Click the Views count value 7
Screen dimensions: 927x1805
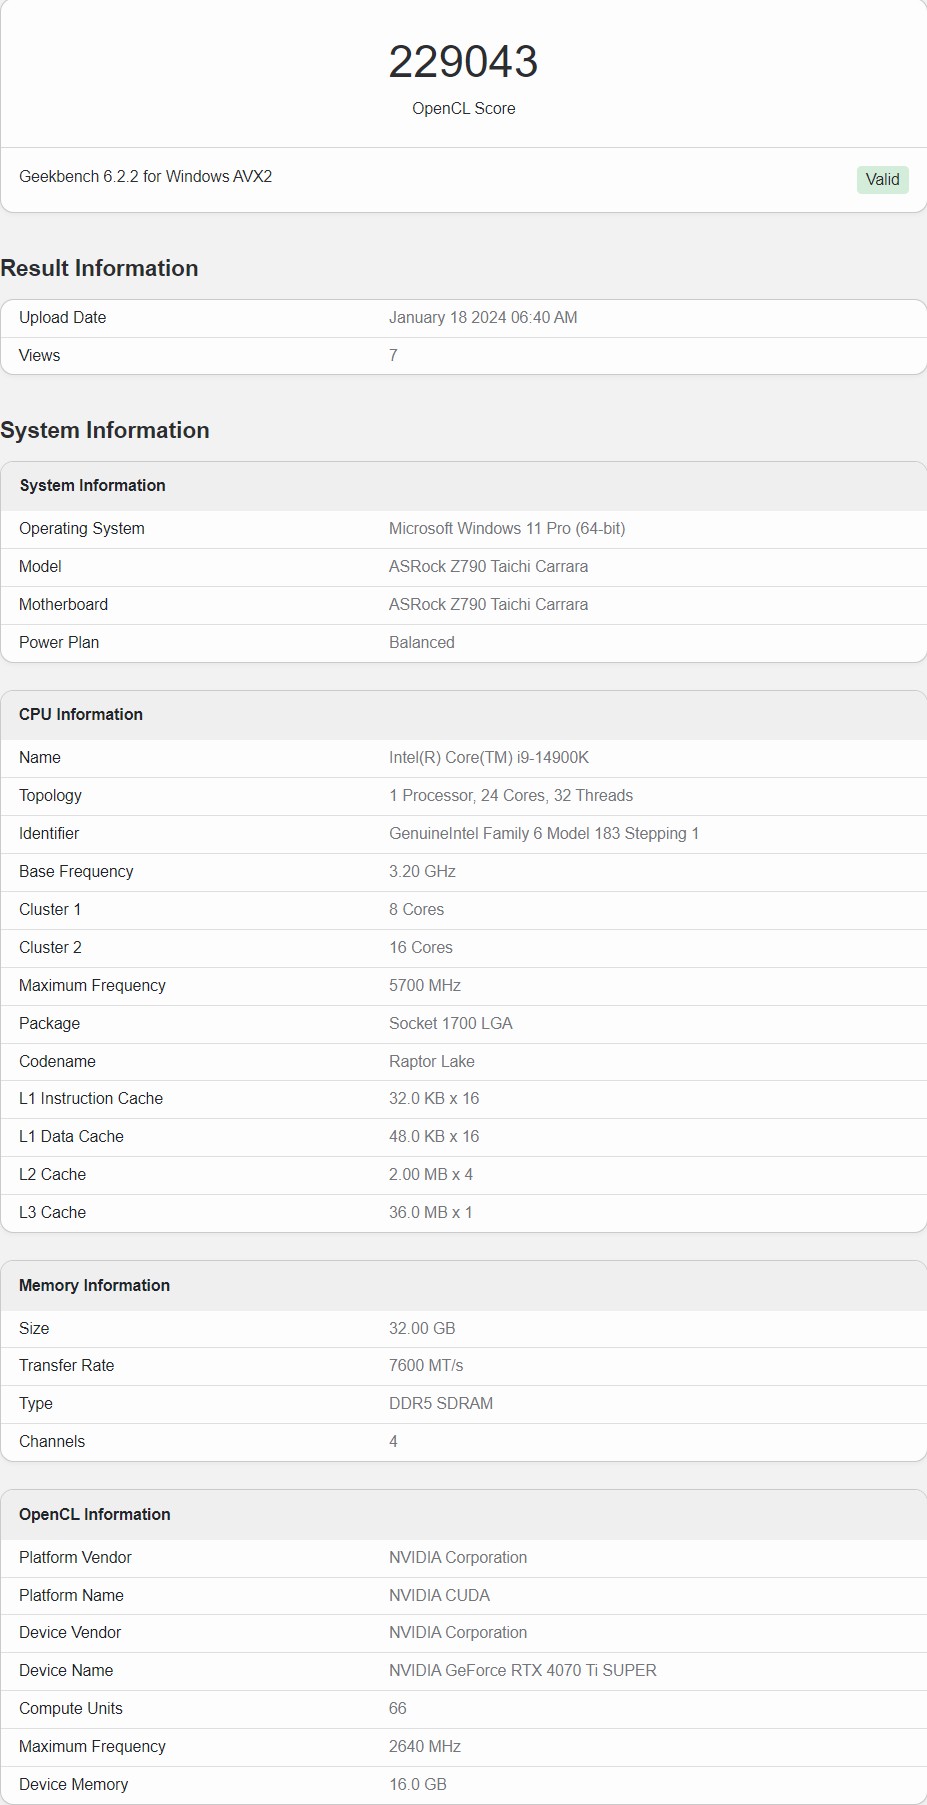[x=393, y=355]
